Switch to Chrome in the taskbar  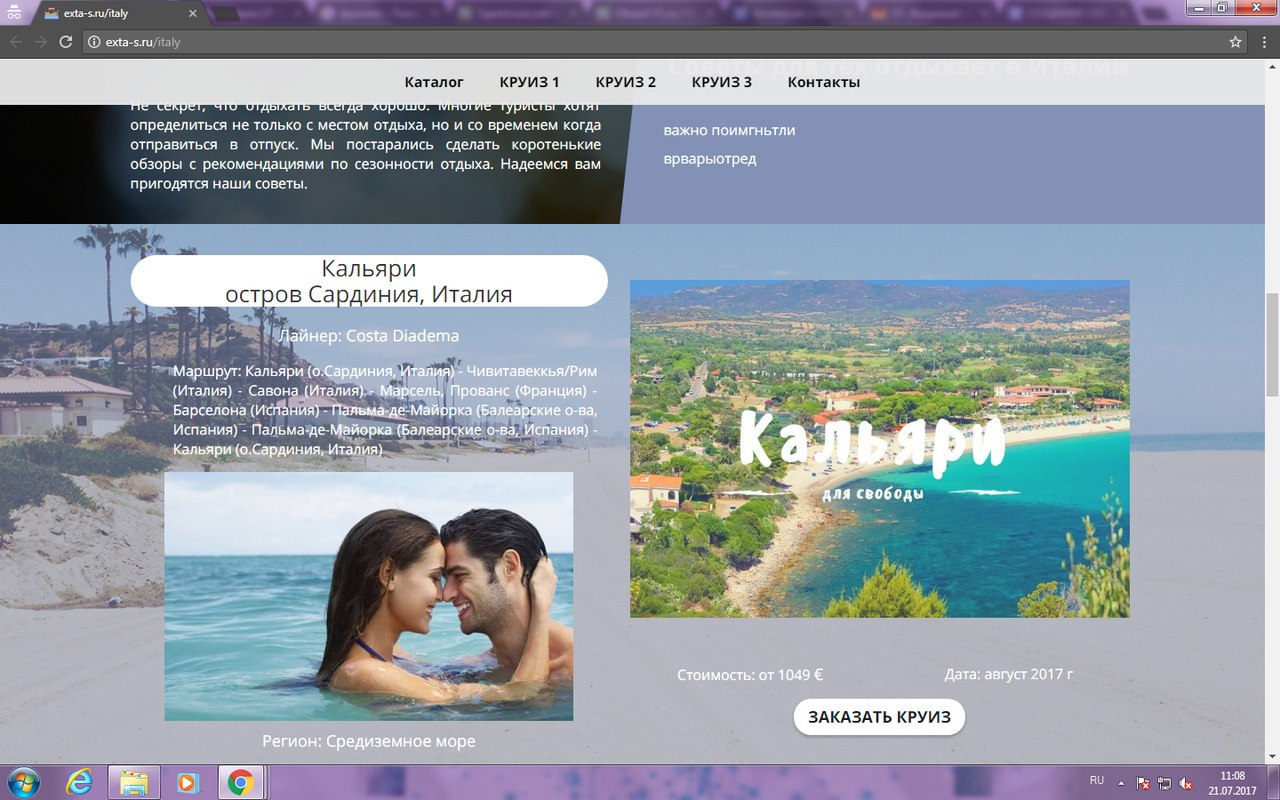point(240,782)
